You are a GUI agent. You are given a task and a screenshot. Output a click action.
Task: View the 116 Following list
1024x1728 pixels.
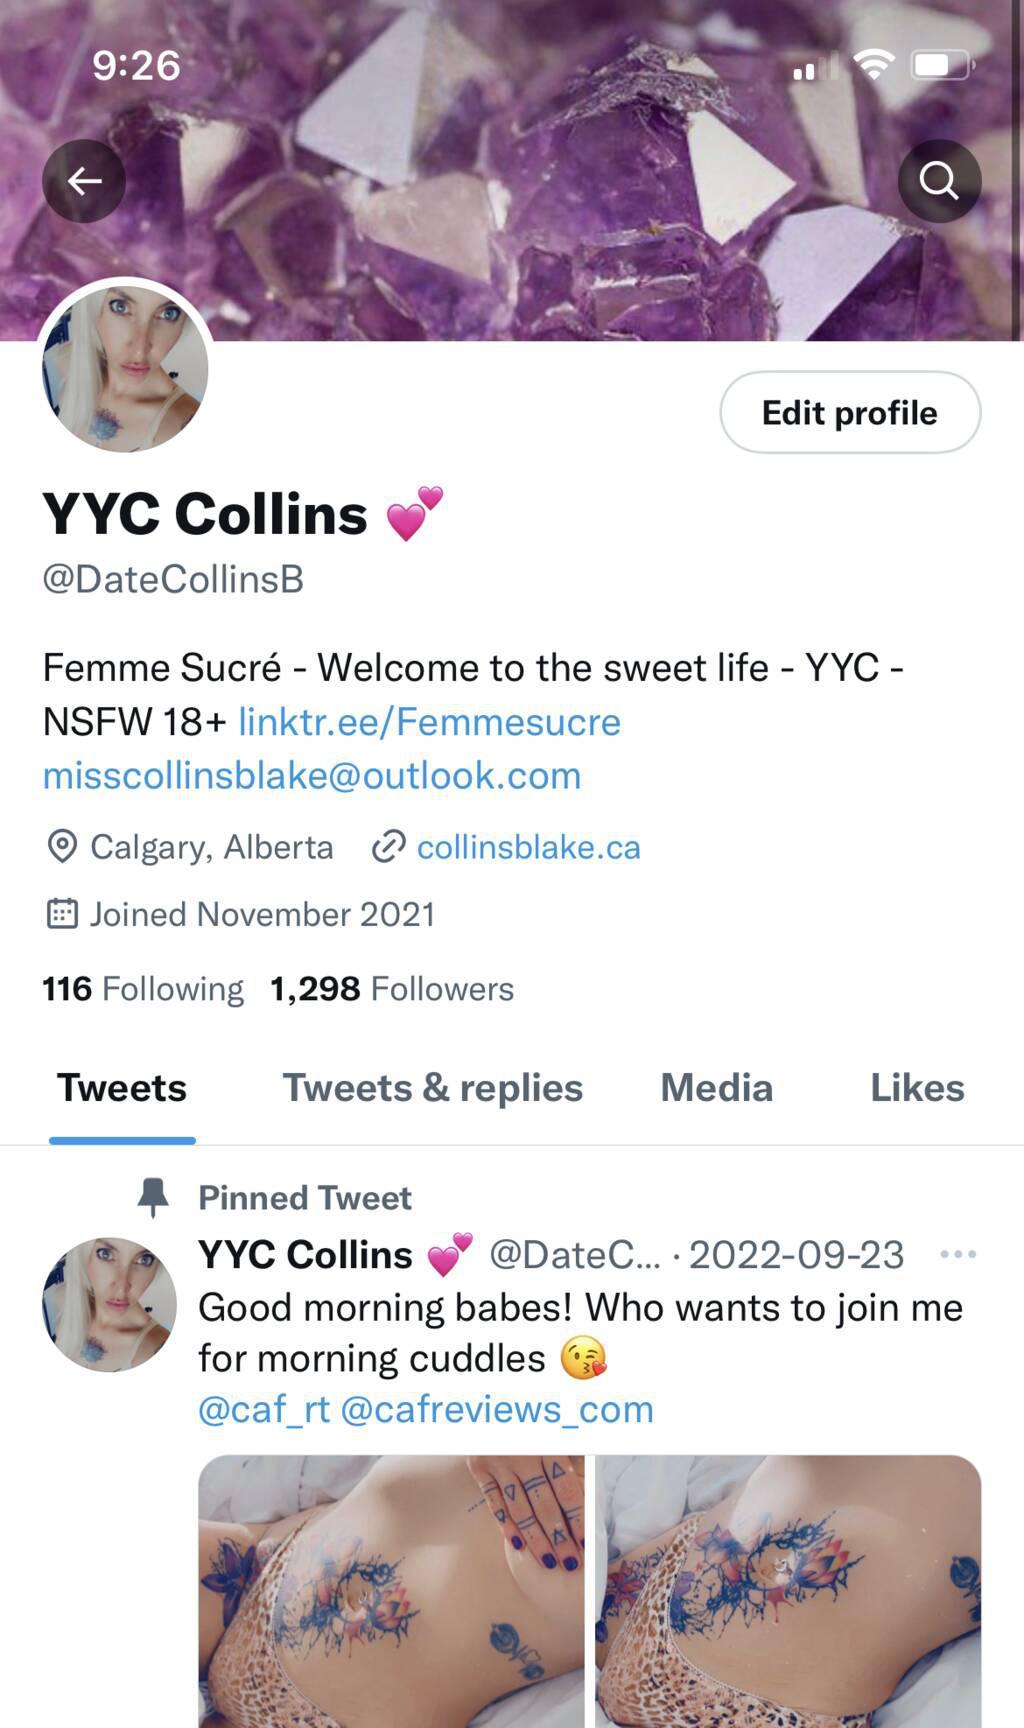(x=143, y=989)
